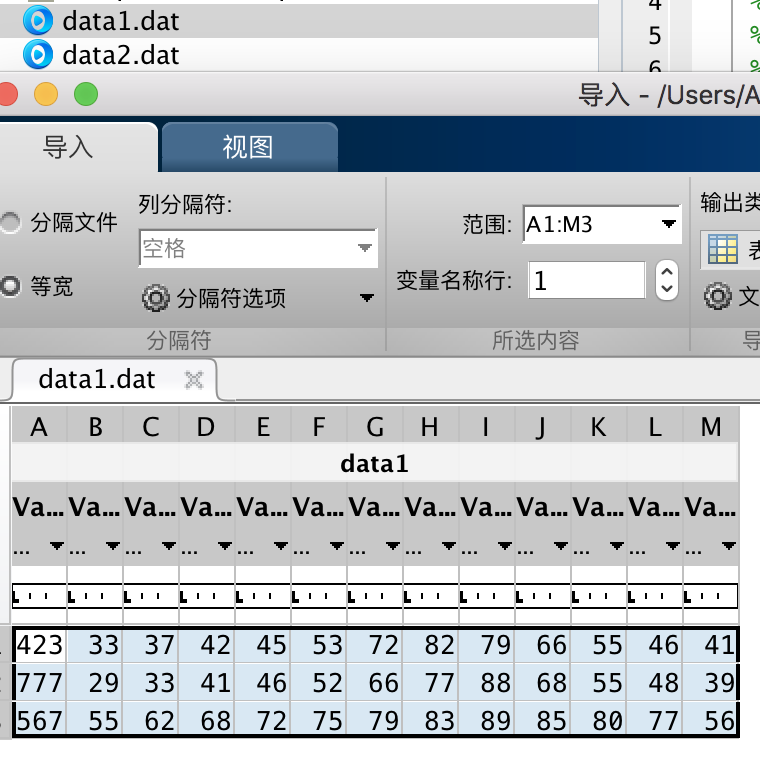Select cell 53 in column F
This screenshot has height=774, width=760.
pyautogui.click(x=319, y=645)
